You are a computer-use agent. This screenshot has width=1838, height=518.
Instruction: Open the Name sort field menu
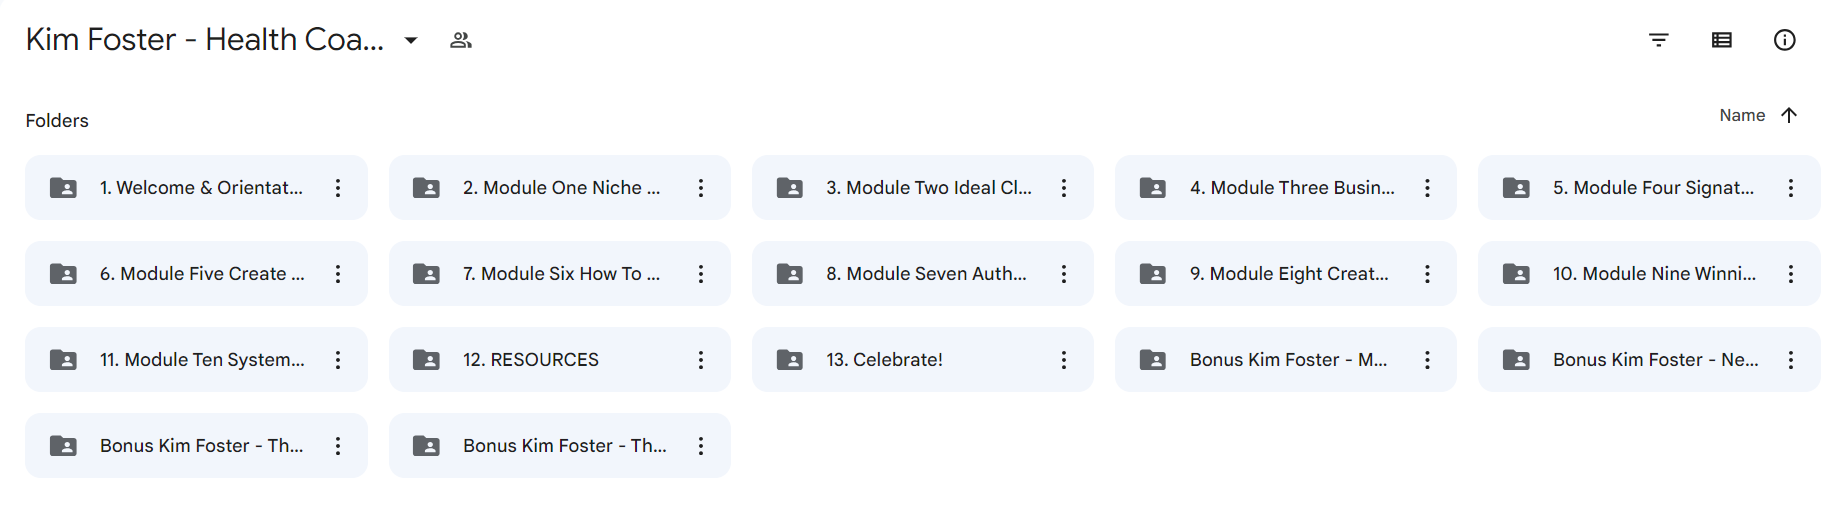(x=1742, y=115)
